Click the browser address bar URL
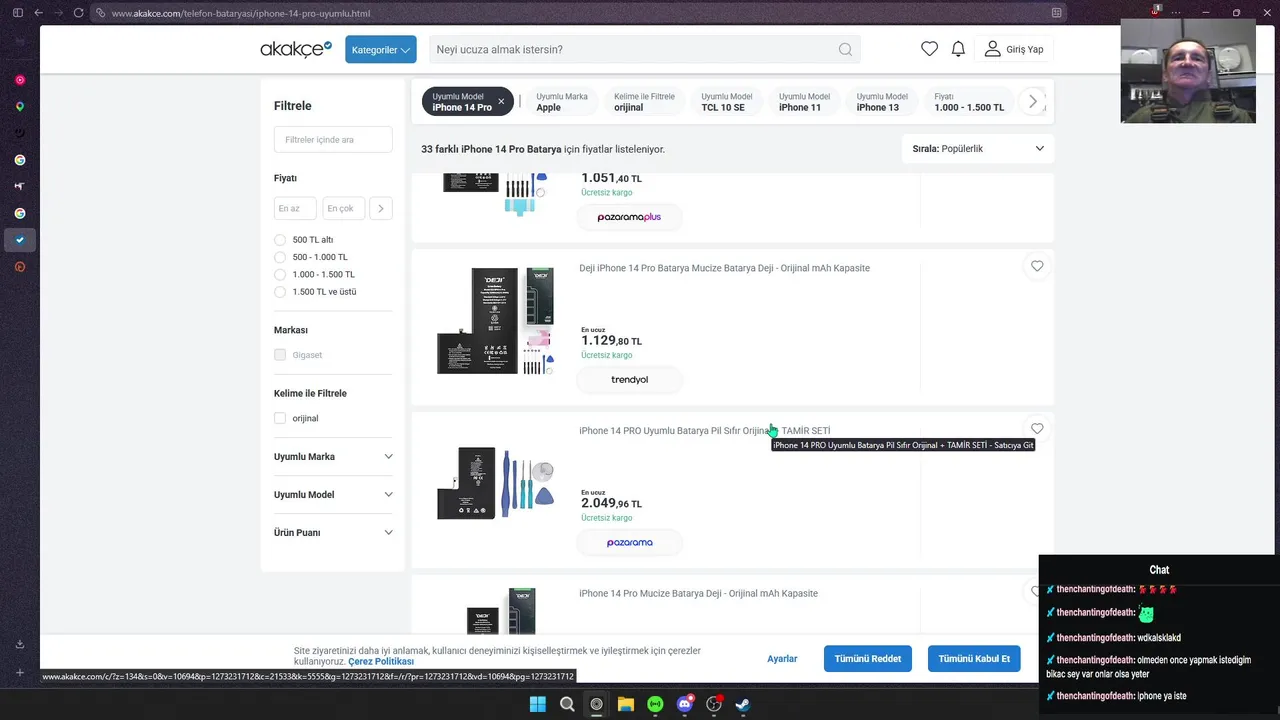 (x=240, y=13)
